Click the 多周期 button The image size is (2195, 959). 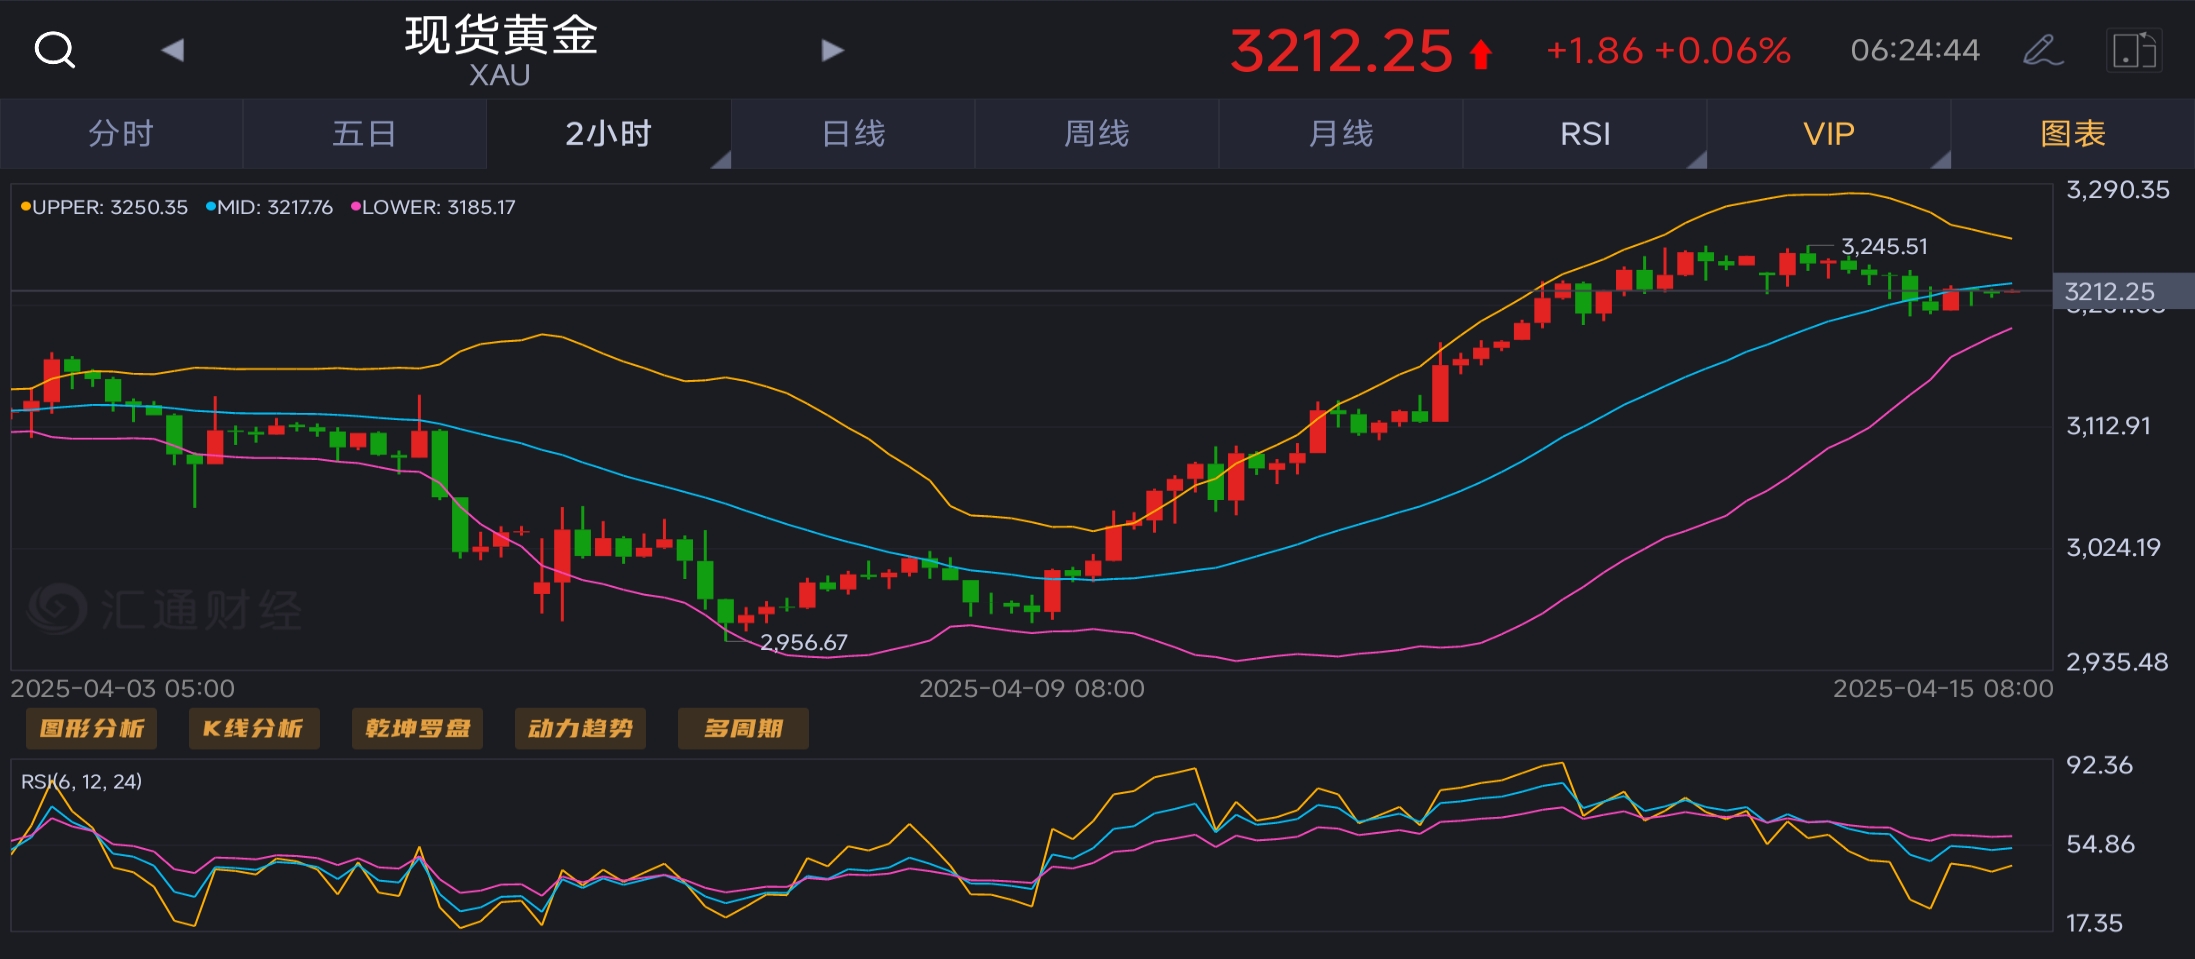[x=743, y=728]
